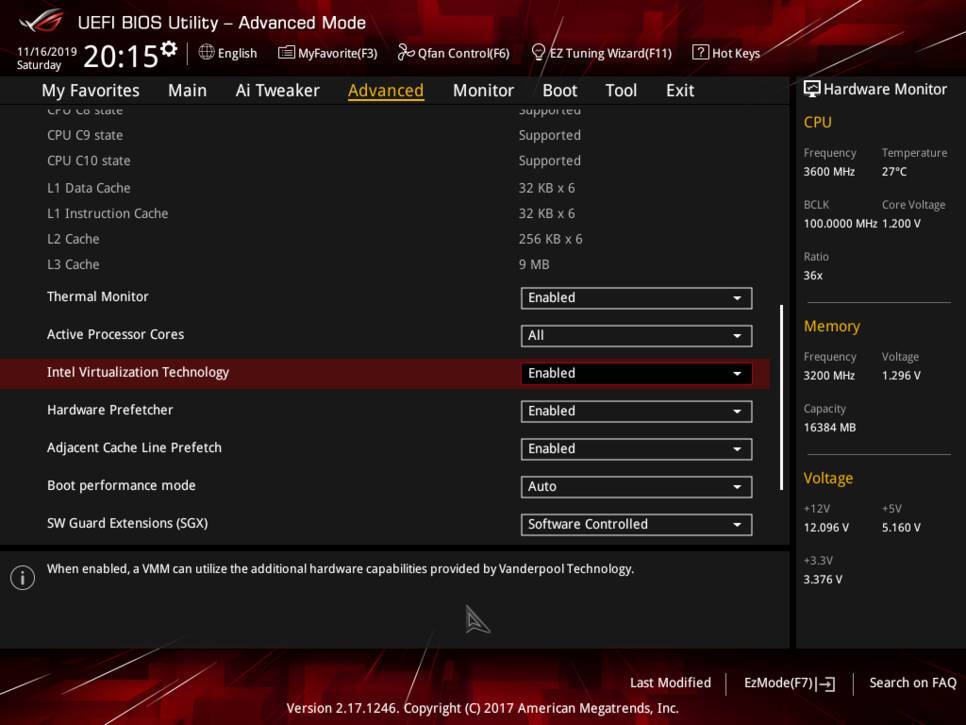Click the 3.376 V value
The height and width of the screenshot is (725, 966).
point(822,580)
